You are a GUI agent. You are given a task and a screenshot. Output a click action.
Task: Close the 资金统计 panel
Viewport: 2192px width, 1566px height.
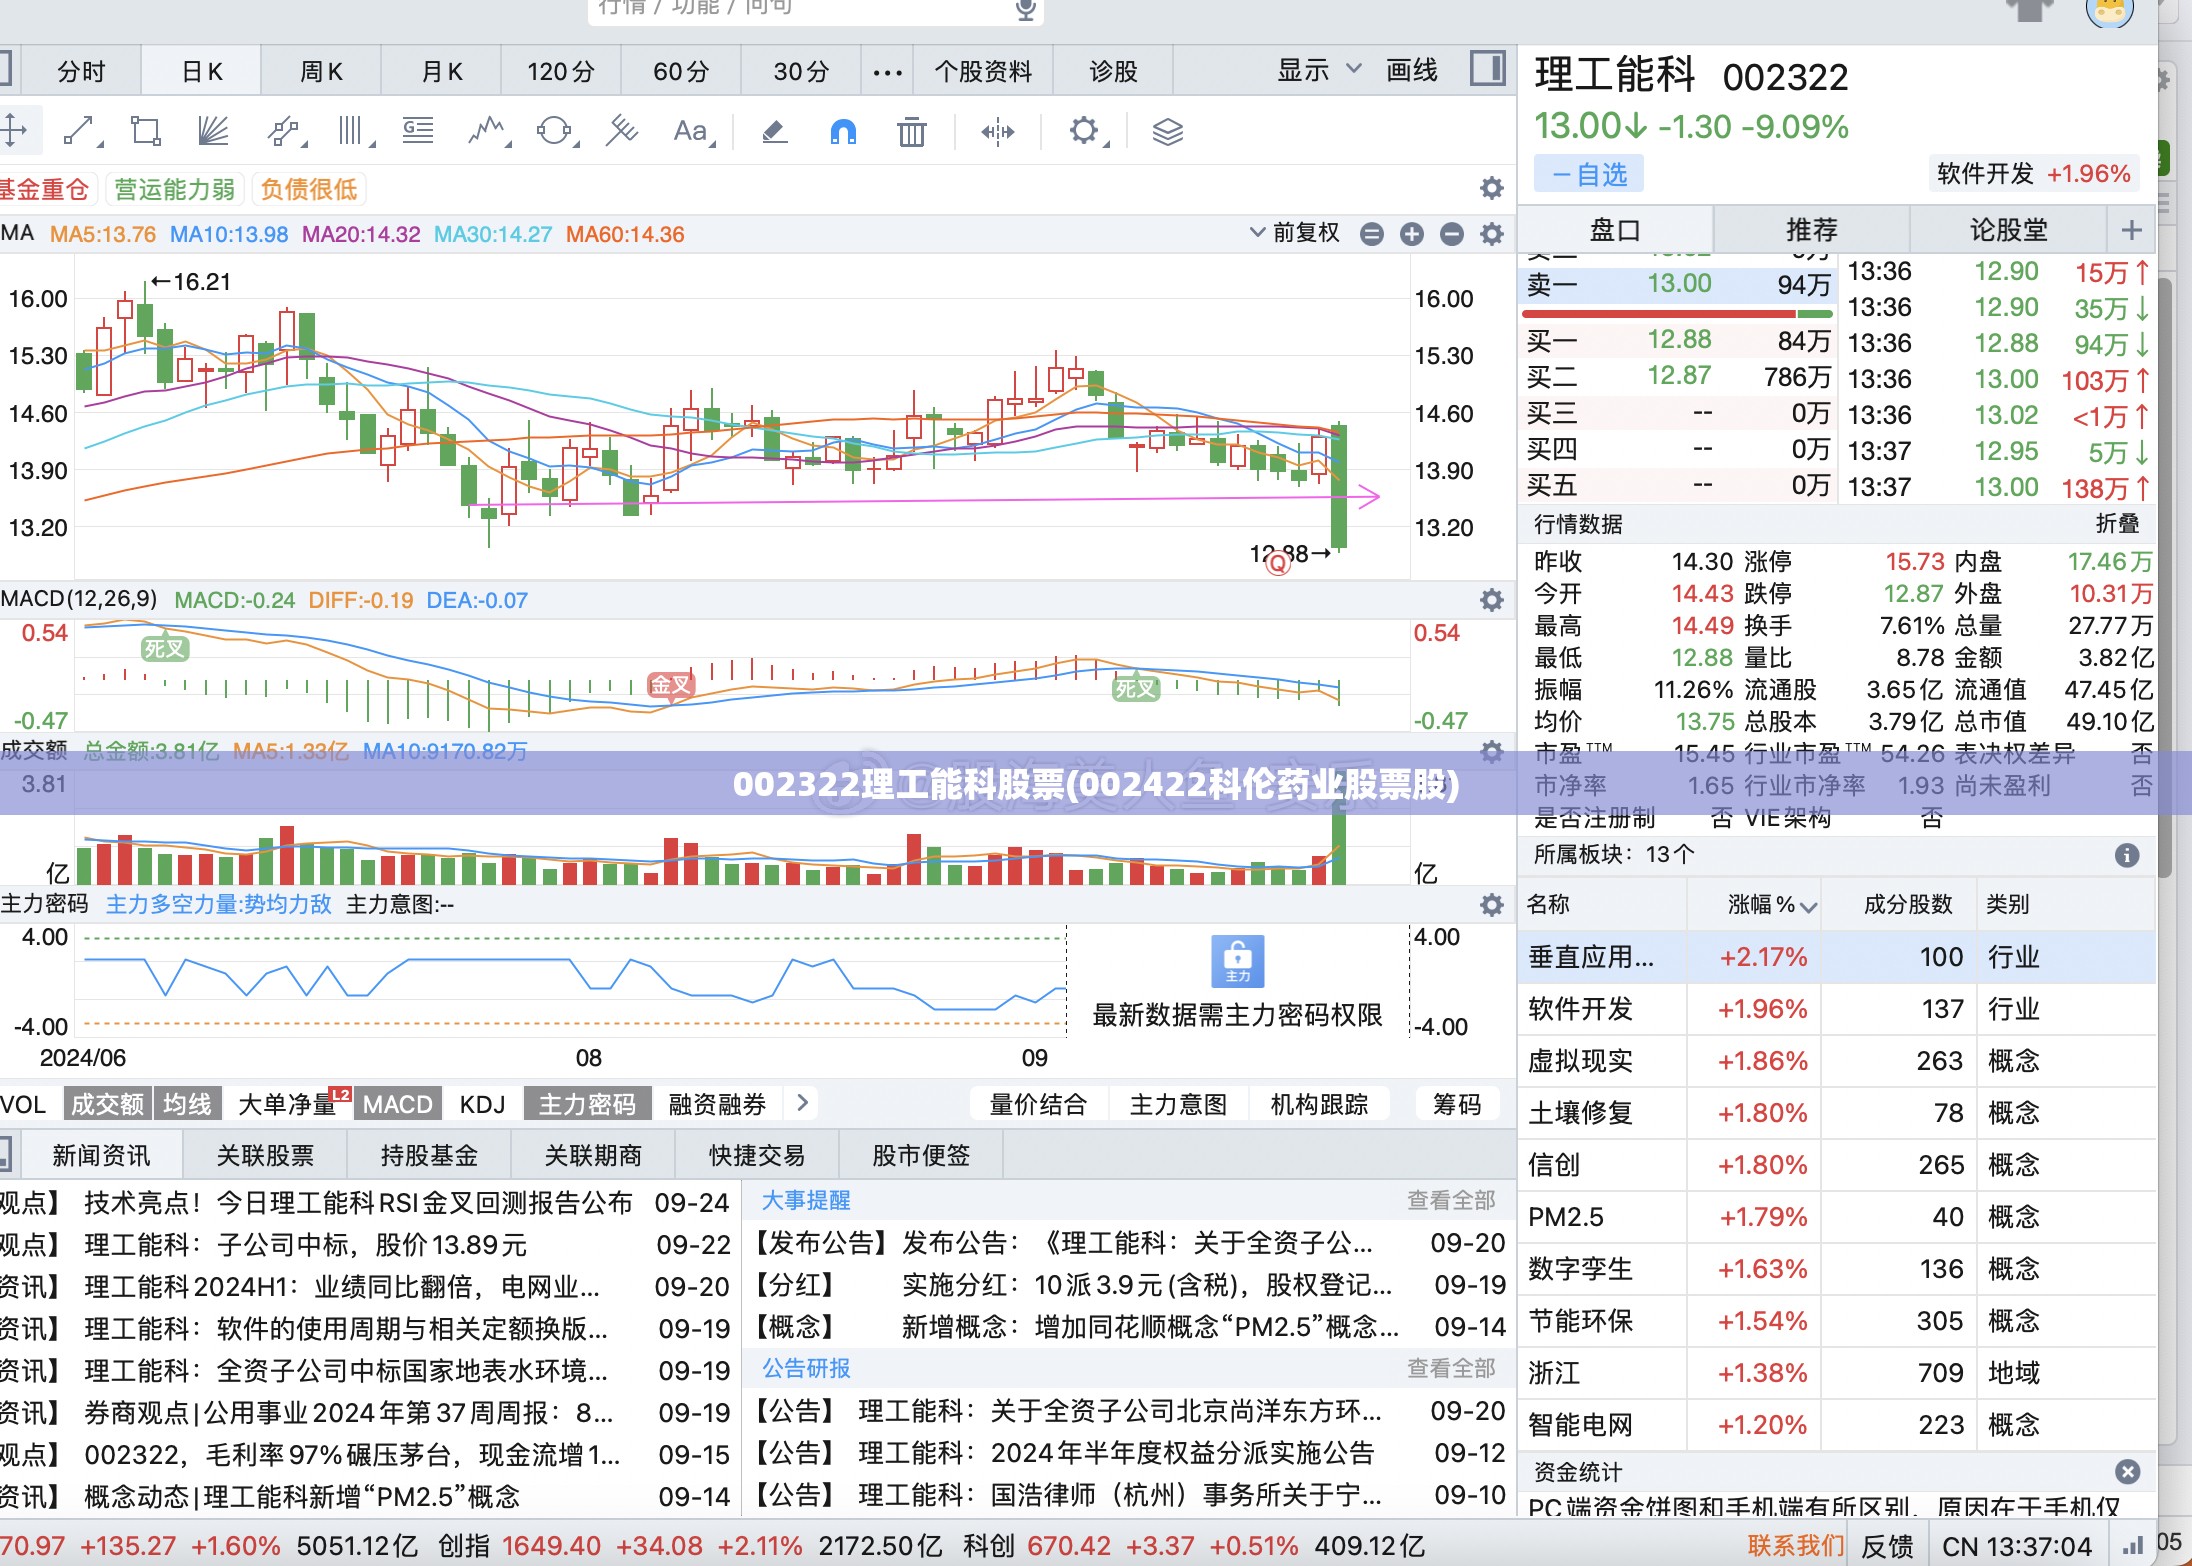(x=2127, y=1472)
